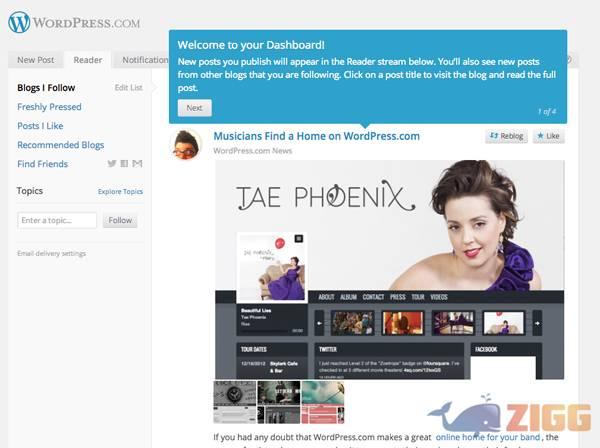Click the 'Welcome to your Dashboard!' heading
This screenshot has height=448, width=600.
pyautogui.click(x=251, y=45)
